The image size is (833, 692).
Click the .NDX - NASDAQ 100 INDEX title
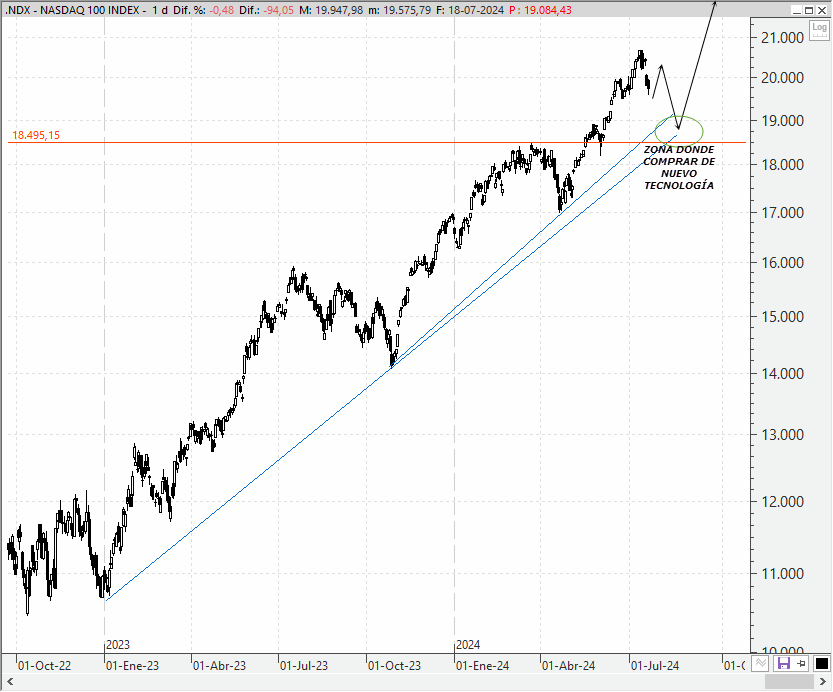pyautogui.click(x=72, y=10)
